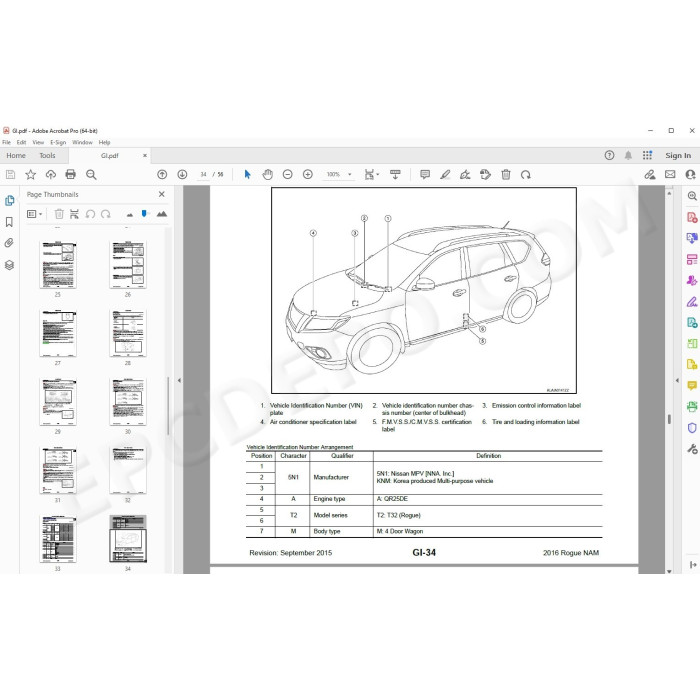Select the arrow selection tool
700x700 pixels.
(x=247, y=175)
